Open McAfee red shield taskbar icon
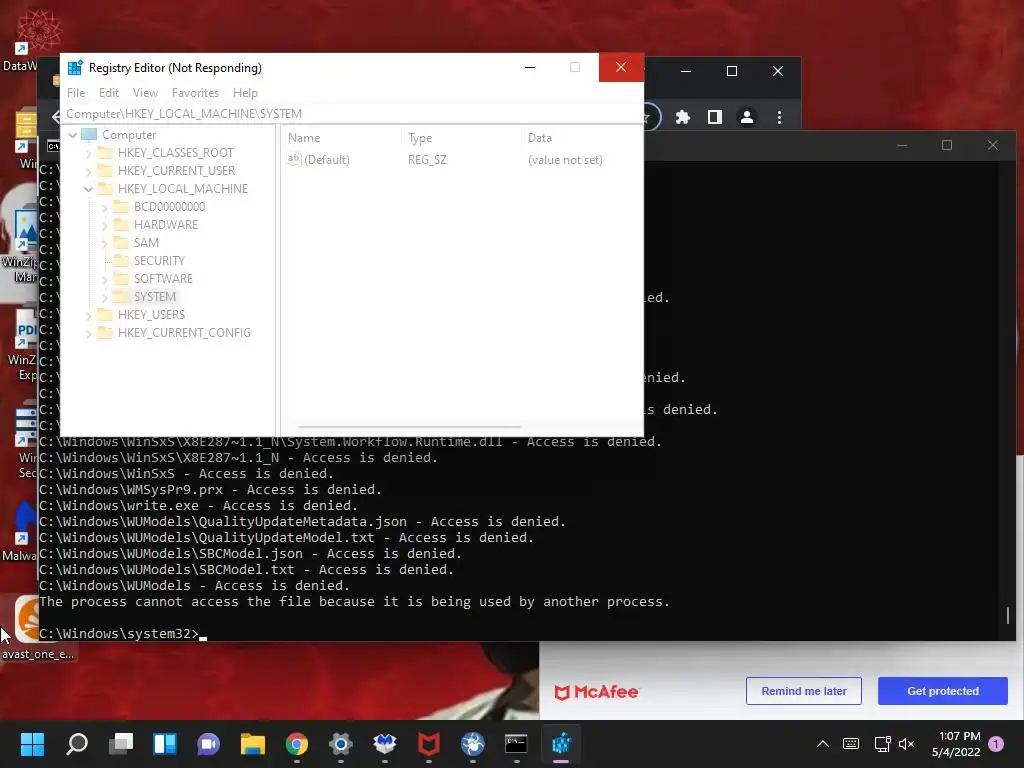The width and height of the screenshot is (1024, 768). 429,744
